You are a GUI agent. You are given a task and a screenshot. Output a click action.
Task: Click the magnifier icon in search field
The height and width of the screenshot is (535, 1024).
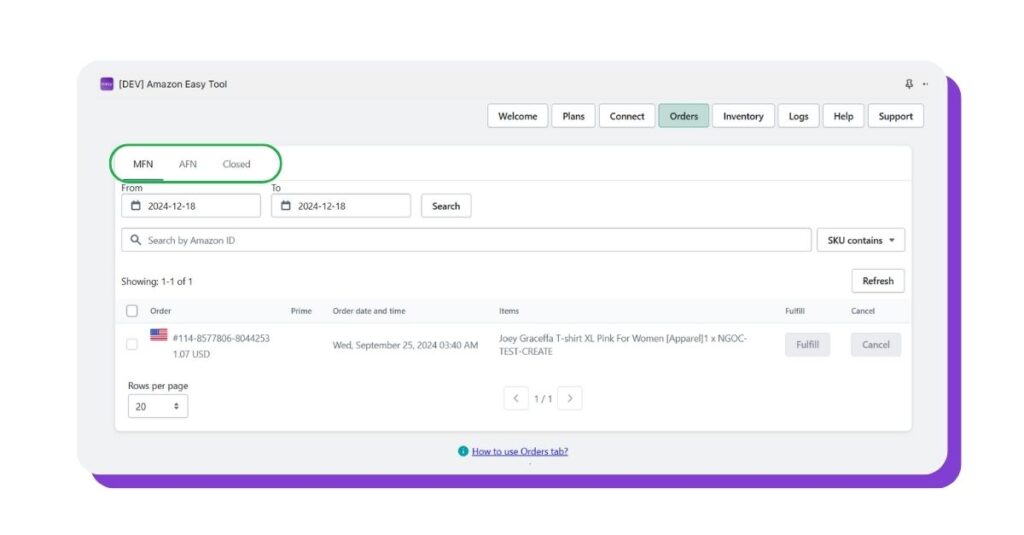click(x=135, y=240)
